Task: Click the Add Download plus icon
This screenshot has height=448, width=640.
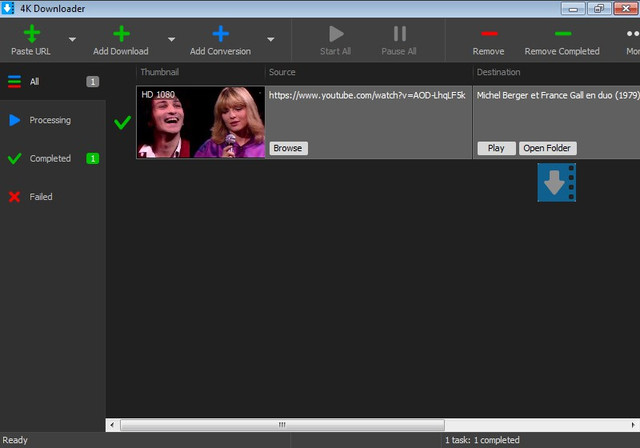Action: (x=121, y=34)
